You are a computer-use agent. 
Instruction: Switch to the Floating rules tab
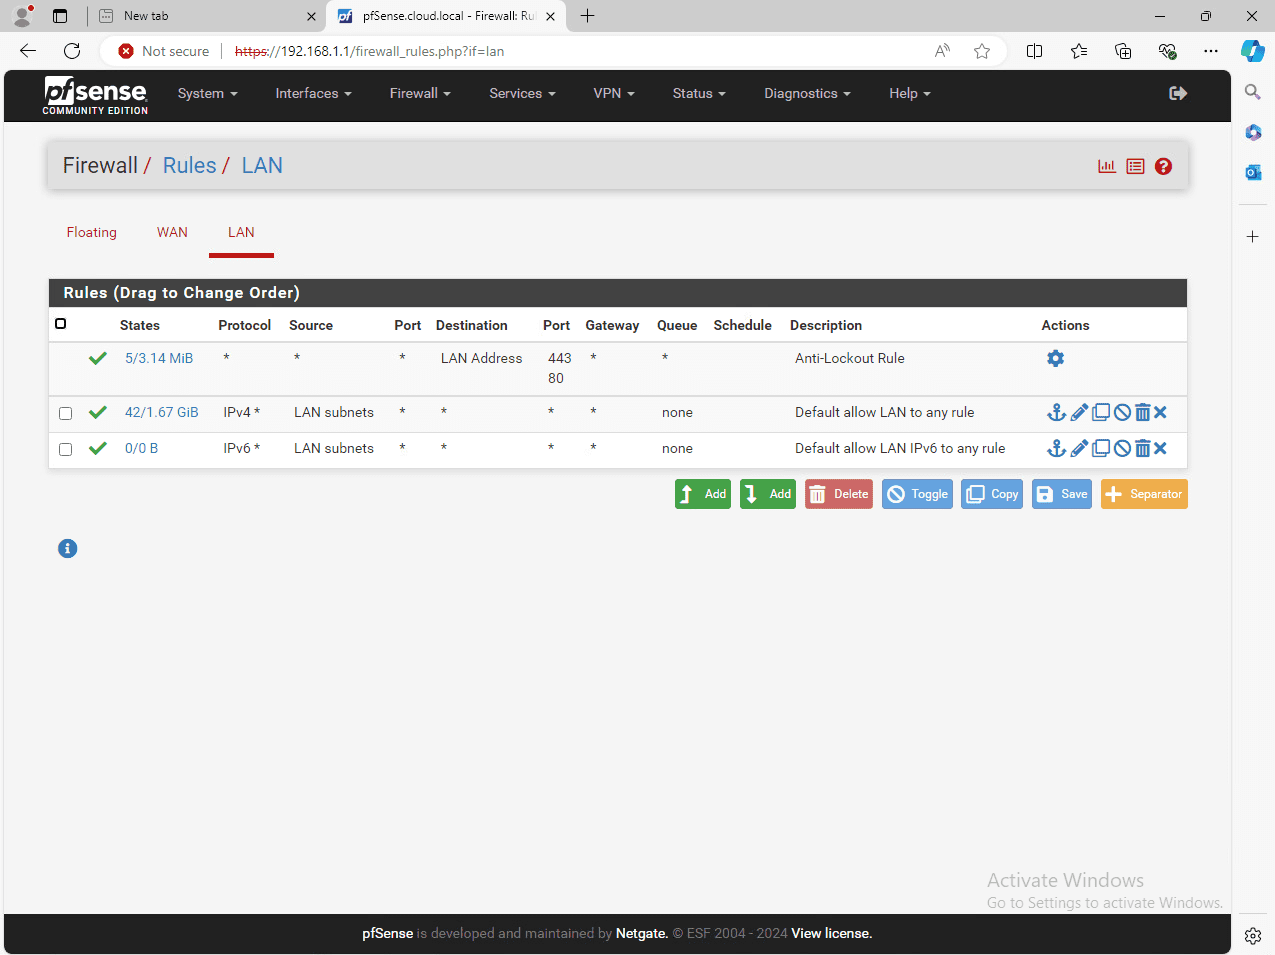(92, 232)
